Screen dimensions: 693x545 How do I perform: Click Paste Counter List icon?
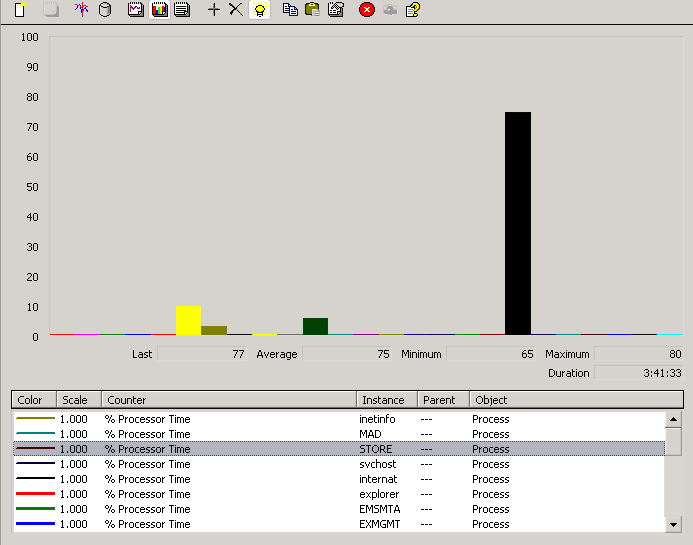click(312, 9)
